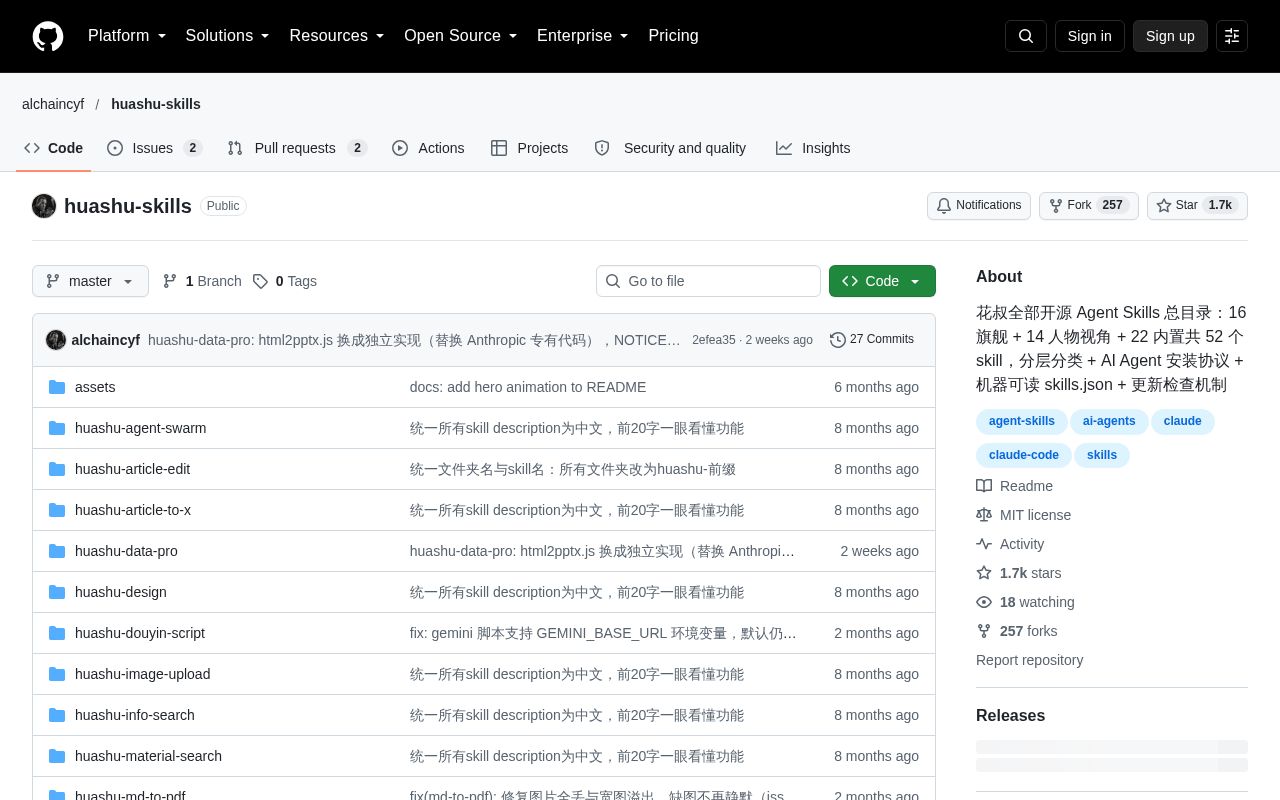Open the huashu-agent-swarm folder

(x=140, y=428)
